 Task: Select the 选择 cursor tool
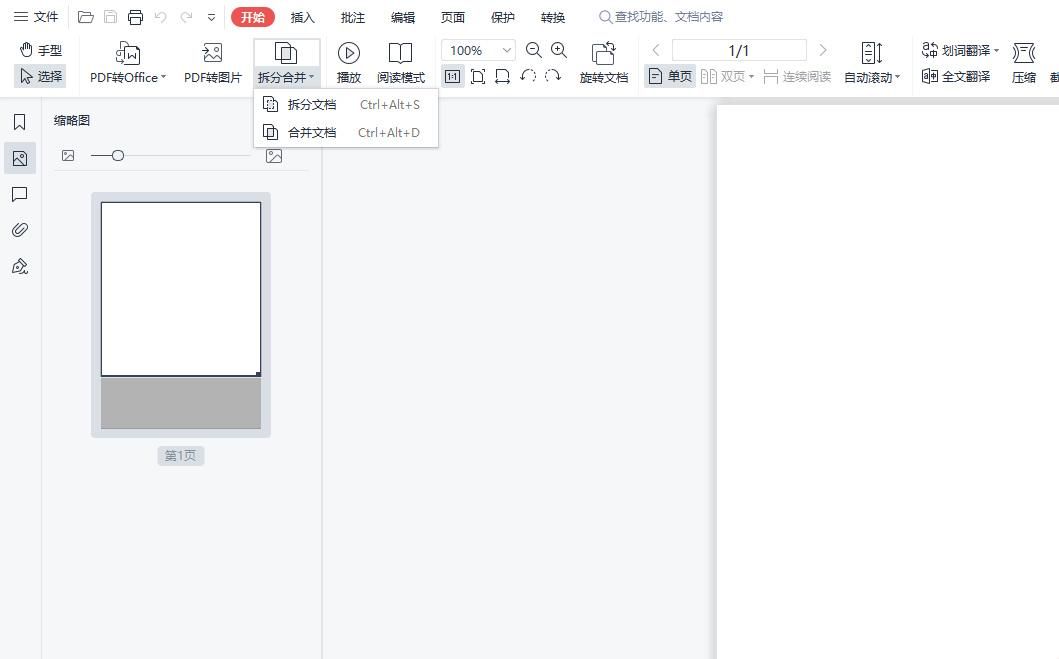pyautogui.click(x=41, y=76)
